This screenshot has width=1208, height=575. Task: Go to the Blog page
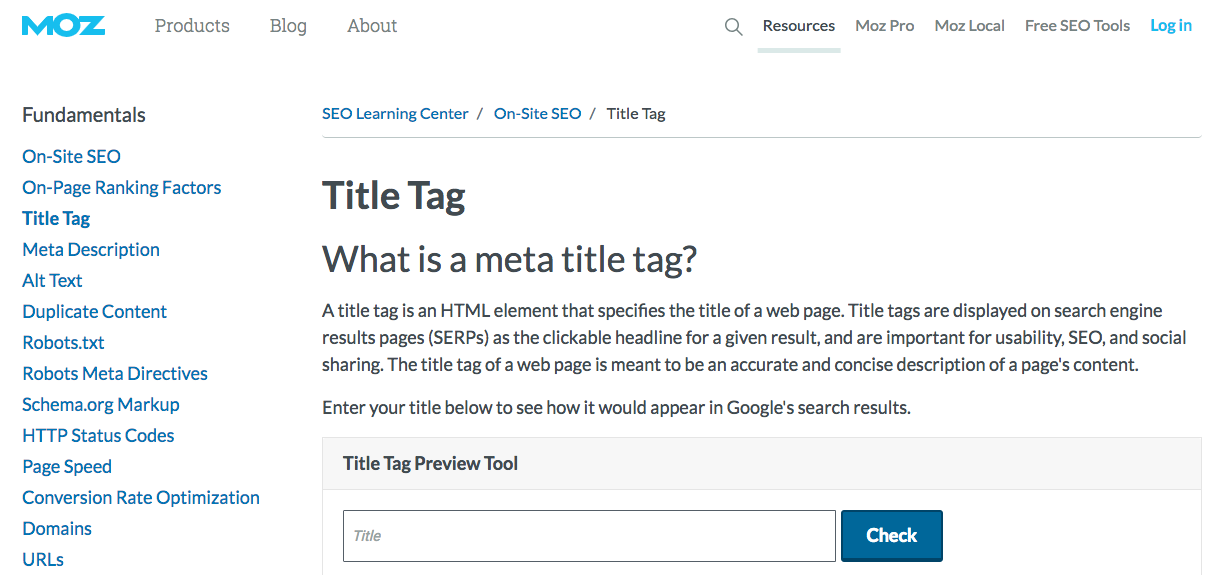[x=288, y=26]
